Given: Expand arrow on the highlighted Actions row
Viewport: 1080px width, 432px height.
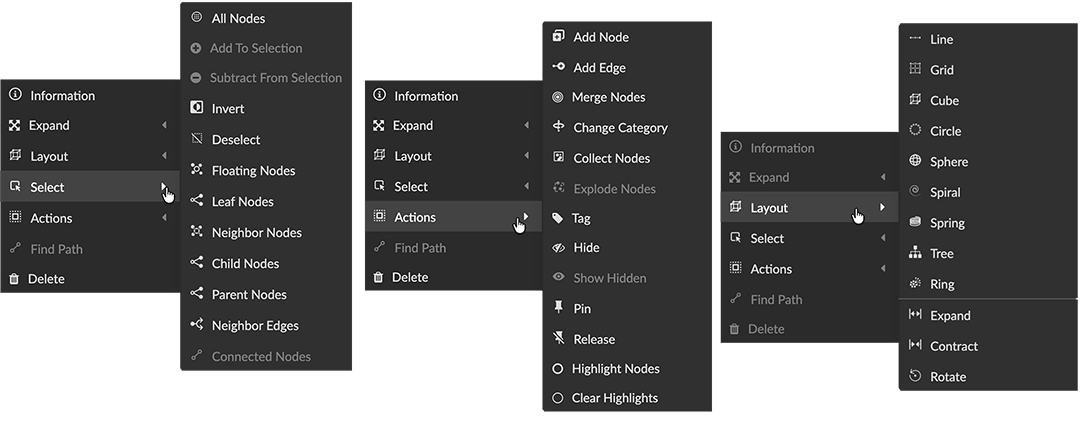Looking at the screenshot, I should [x=526, y=217].
